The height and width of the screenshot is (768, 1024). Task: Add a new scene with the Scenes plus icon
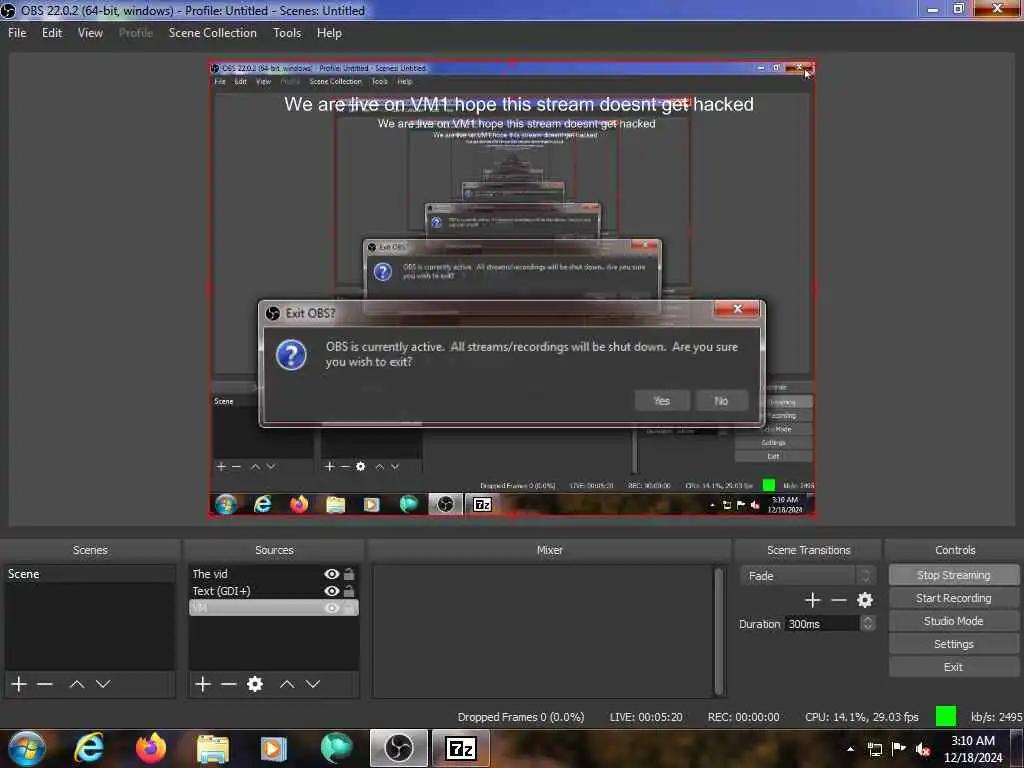pyautogui.click(x=19, y=684)
